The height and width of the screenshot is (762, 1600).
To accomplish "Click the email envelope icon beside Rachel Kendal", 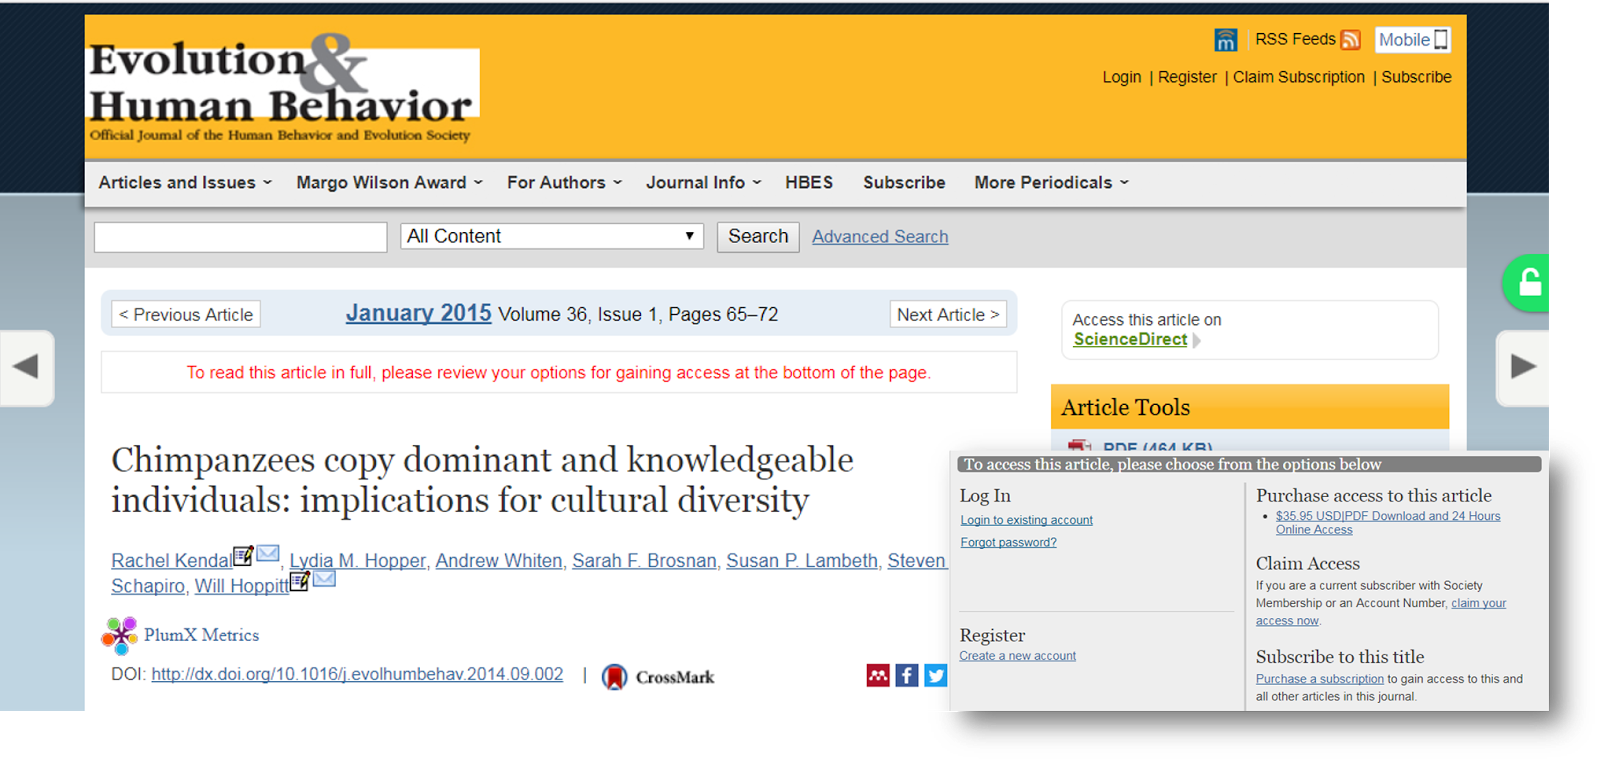I will click(x=268, y=553).
